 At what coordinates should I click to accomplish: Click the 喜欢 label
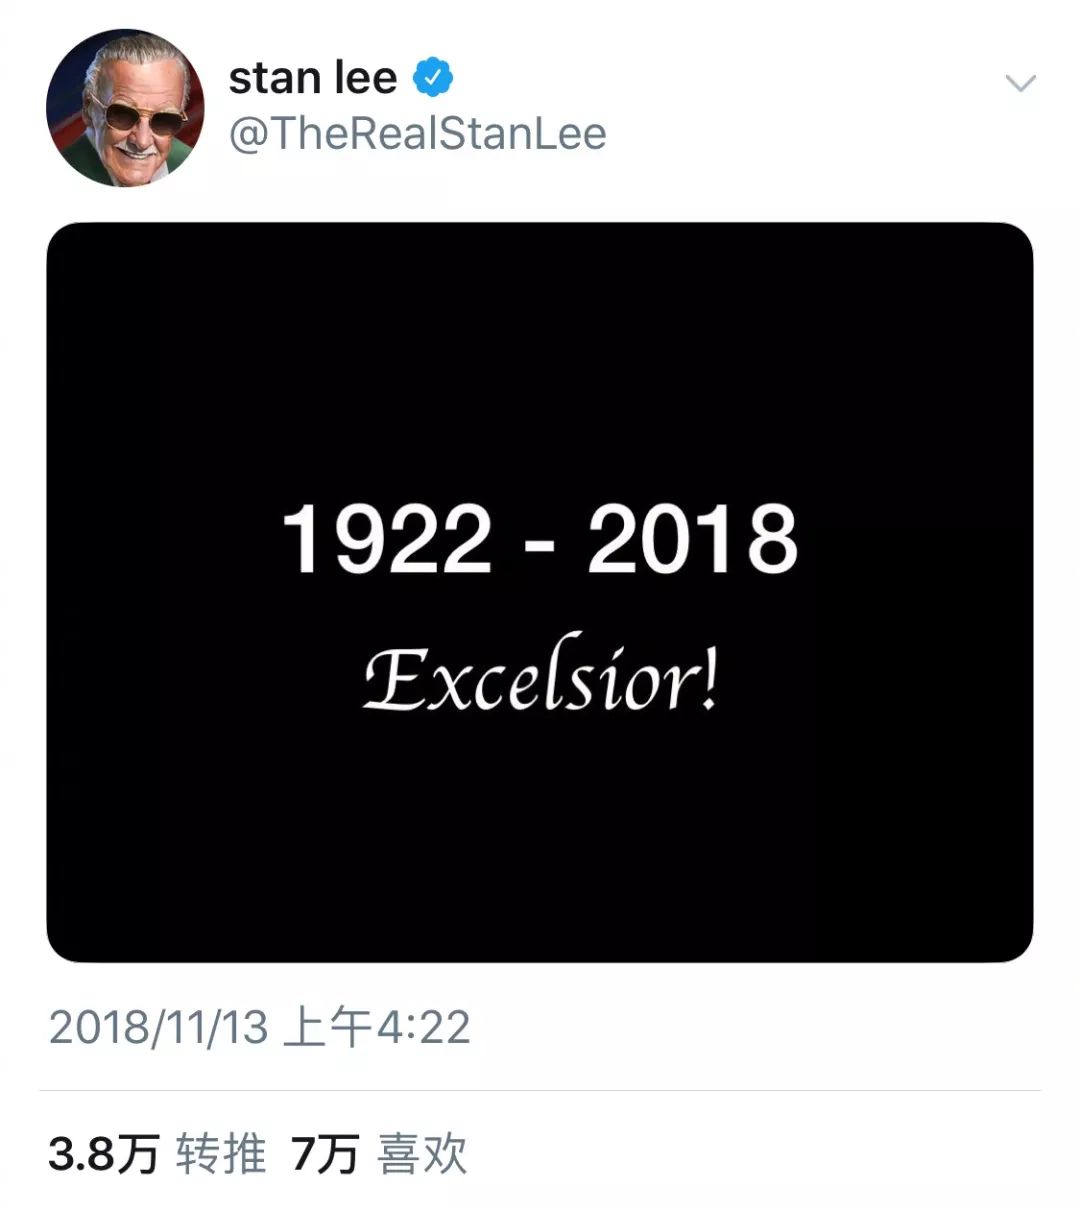tap(422, 1155)
